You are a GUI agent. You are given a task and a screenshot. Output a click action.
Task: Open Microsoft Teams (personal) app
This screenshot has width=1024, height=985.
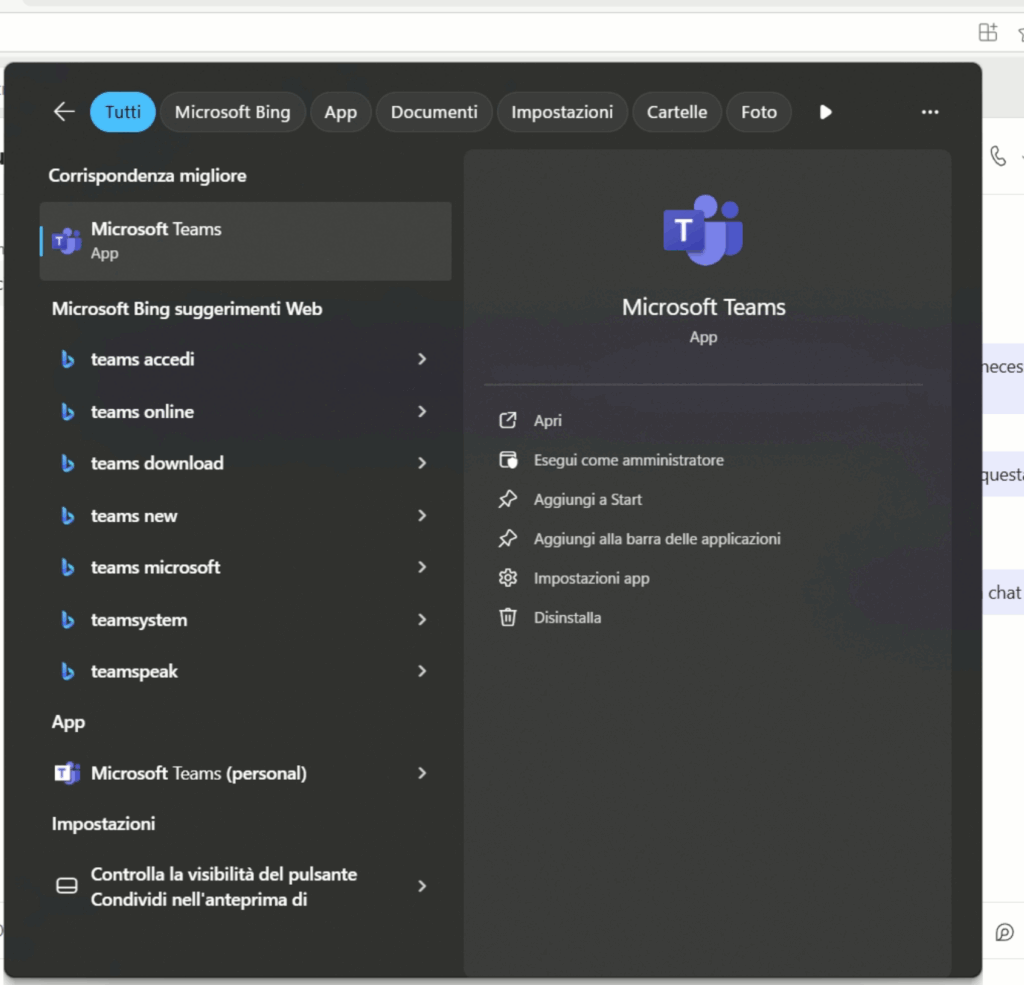tap(199, 773)
